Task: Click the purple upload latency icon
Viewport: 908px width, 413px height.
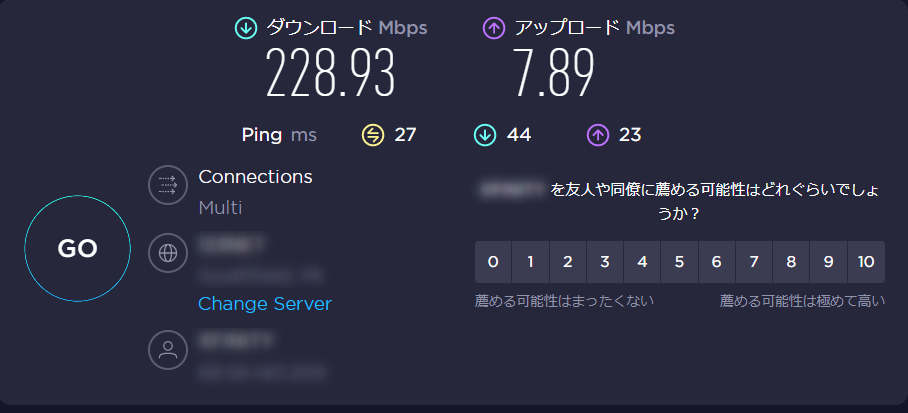Action: click(597, 134)
